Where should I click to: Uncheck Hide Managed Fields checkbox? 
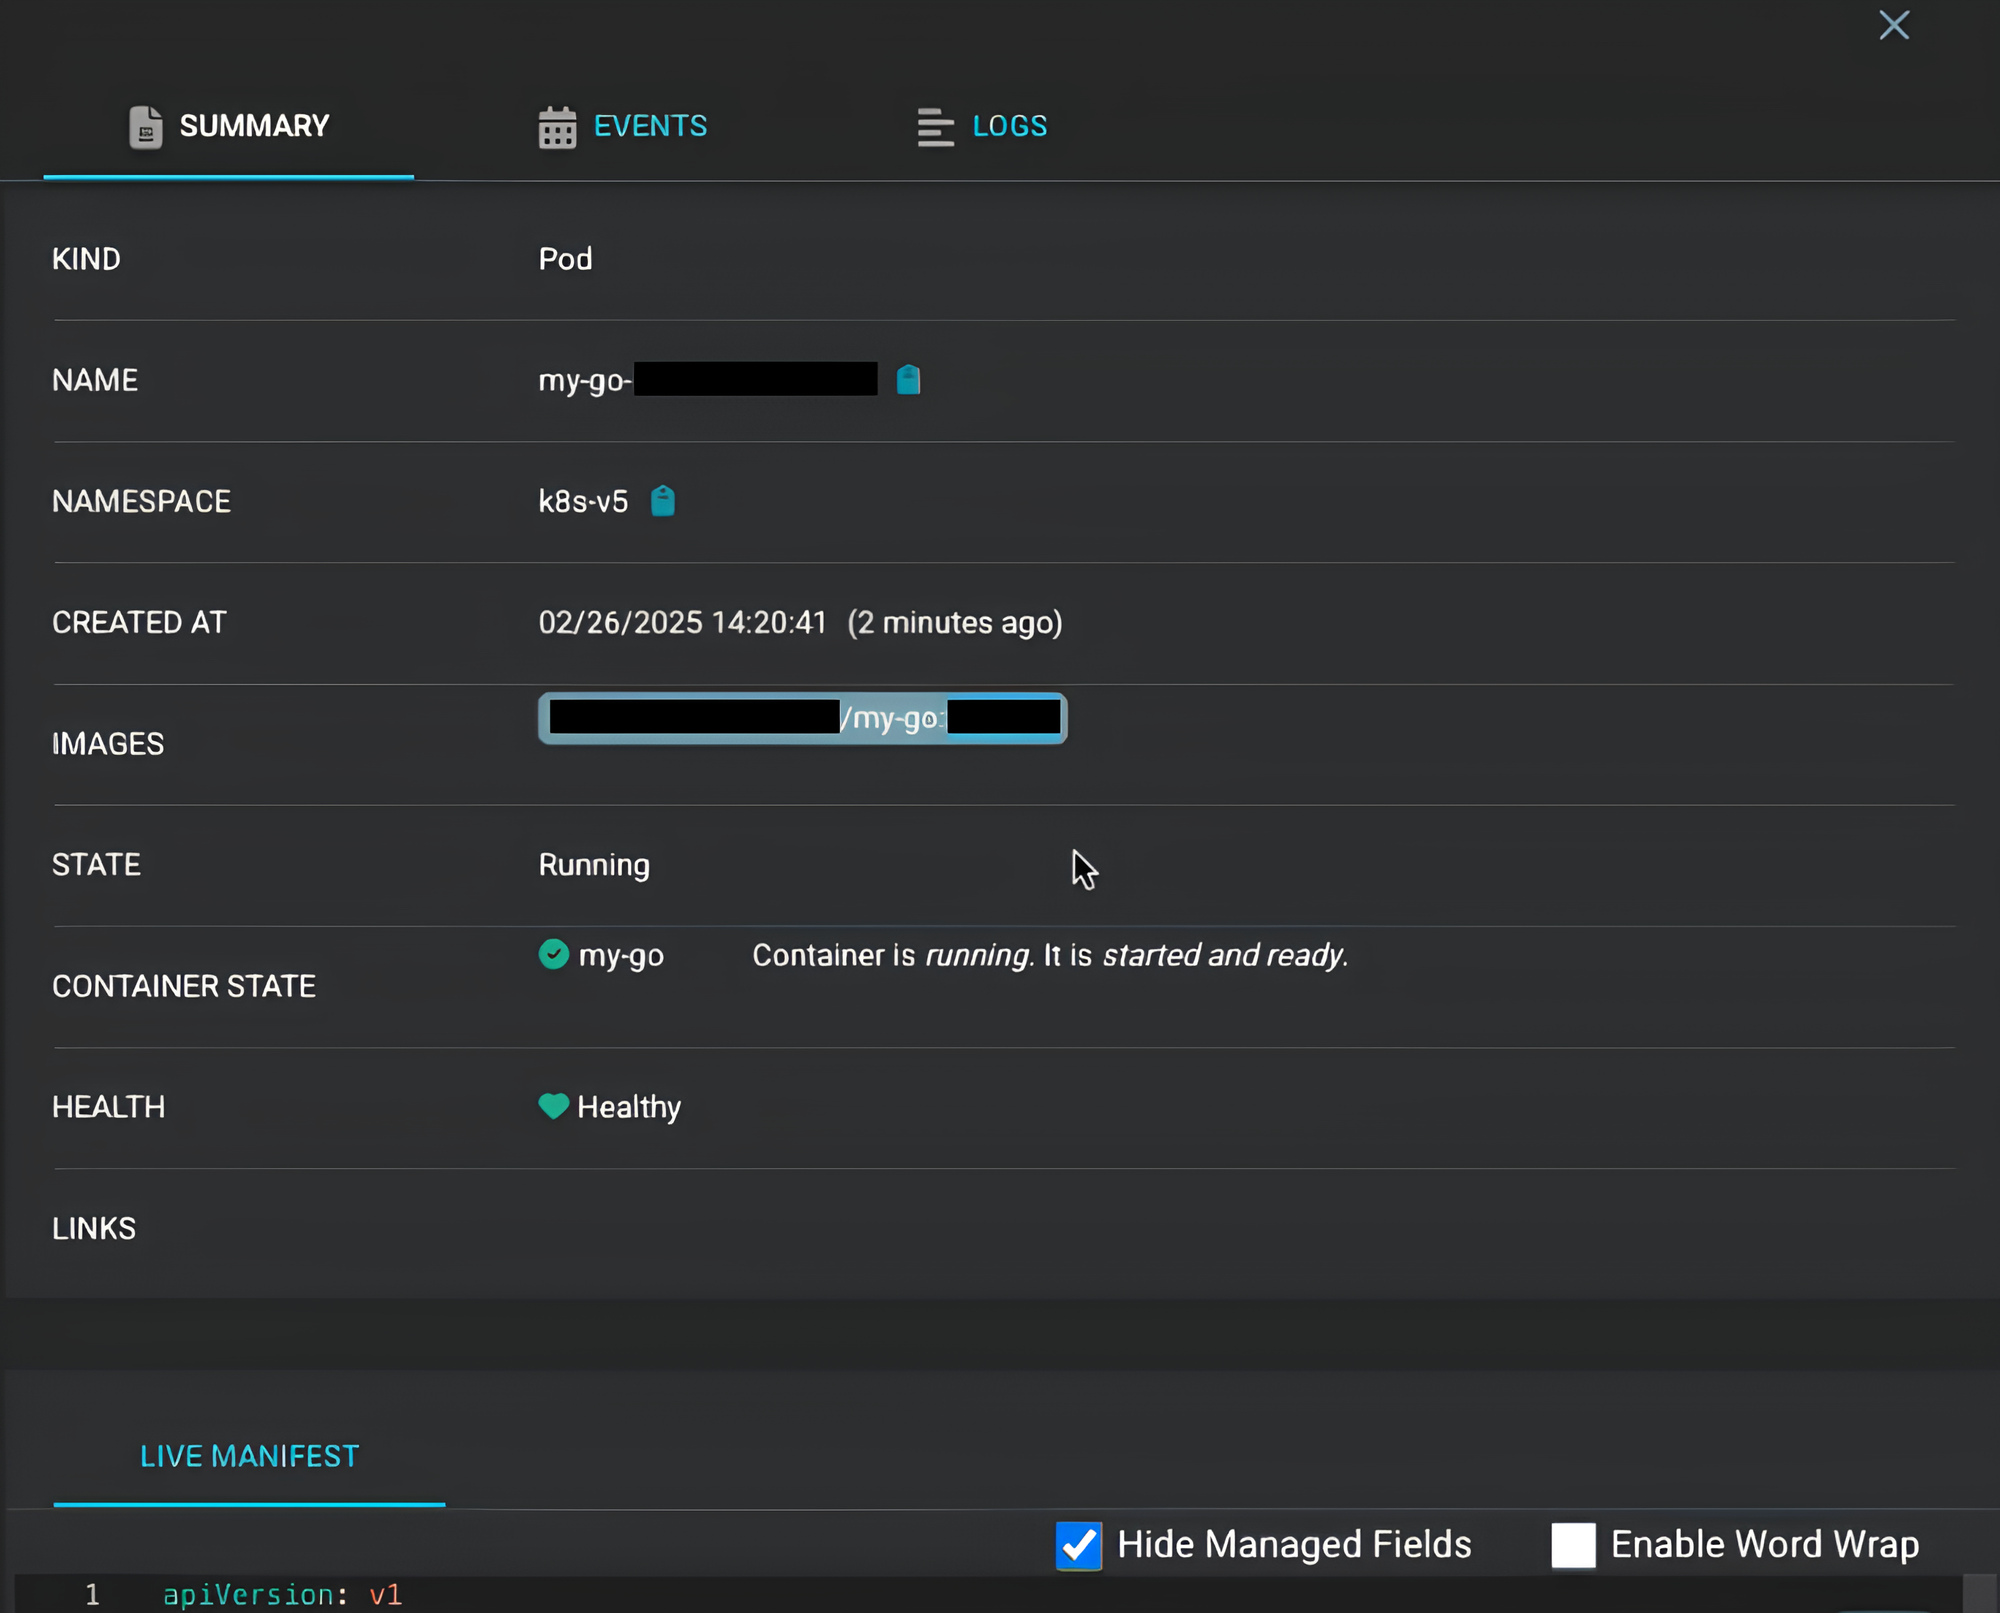pyautogui.click(x=1078, y=1545)
